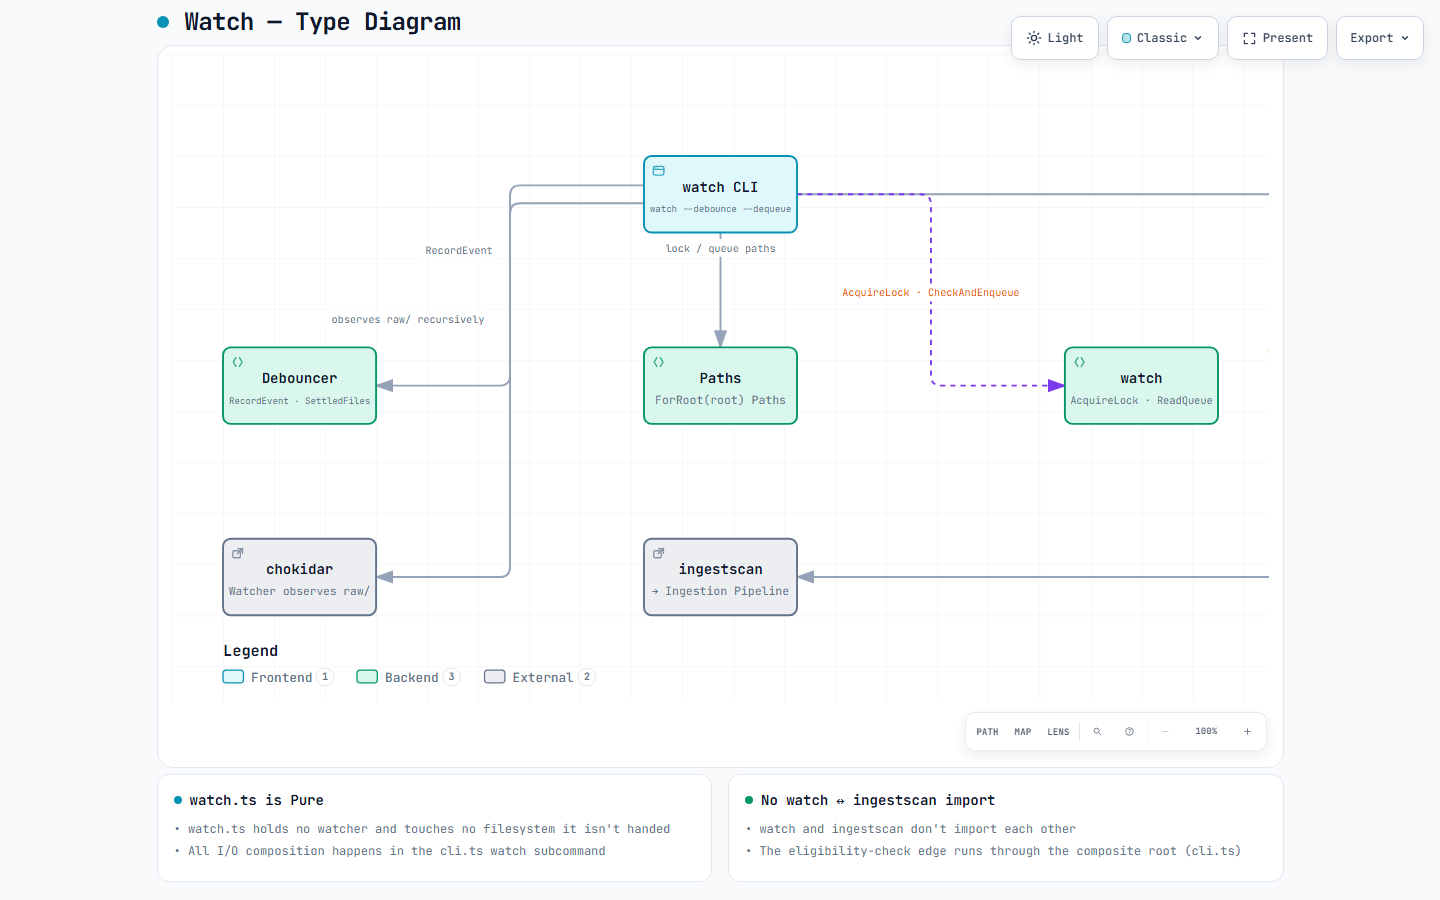
Task: Click the 'lock / queue paths' edge label
Action: tap(720, 249)
